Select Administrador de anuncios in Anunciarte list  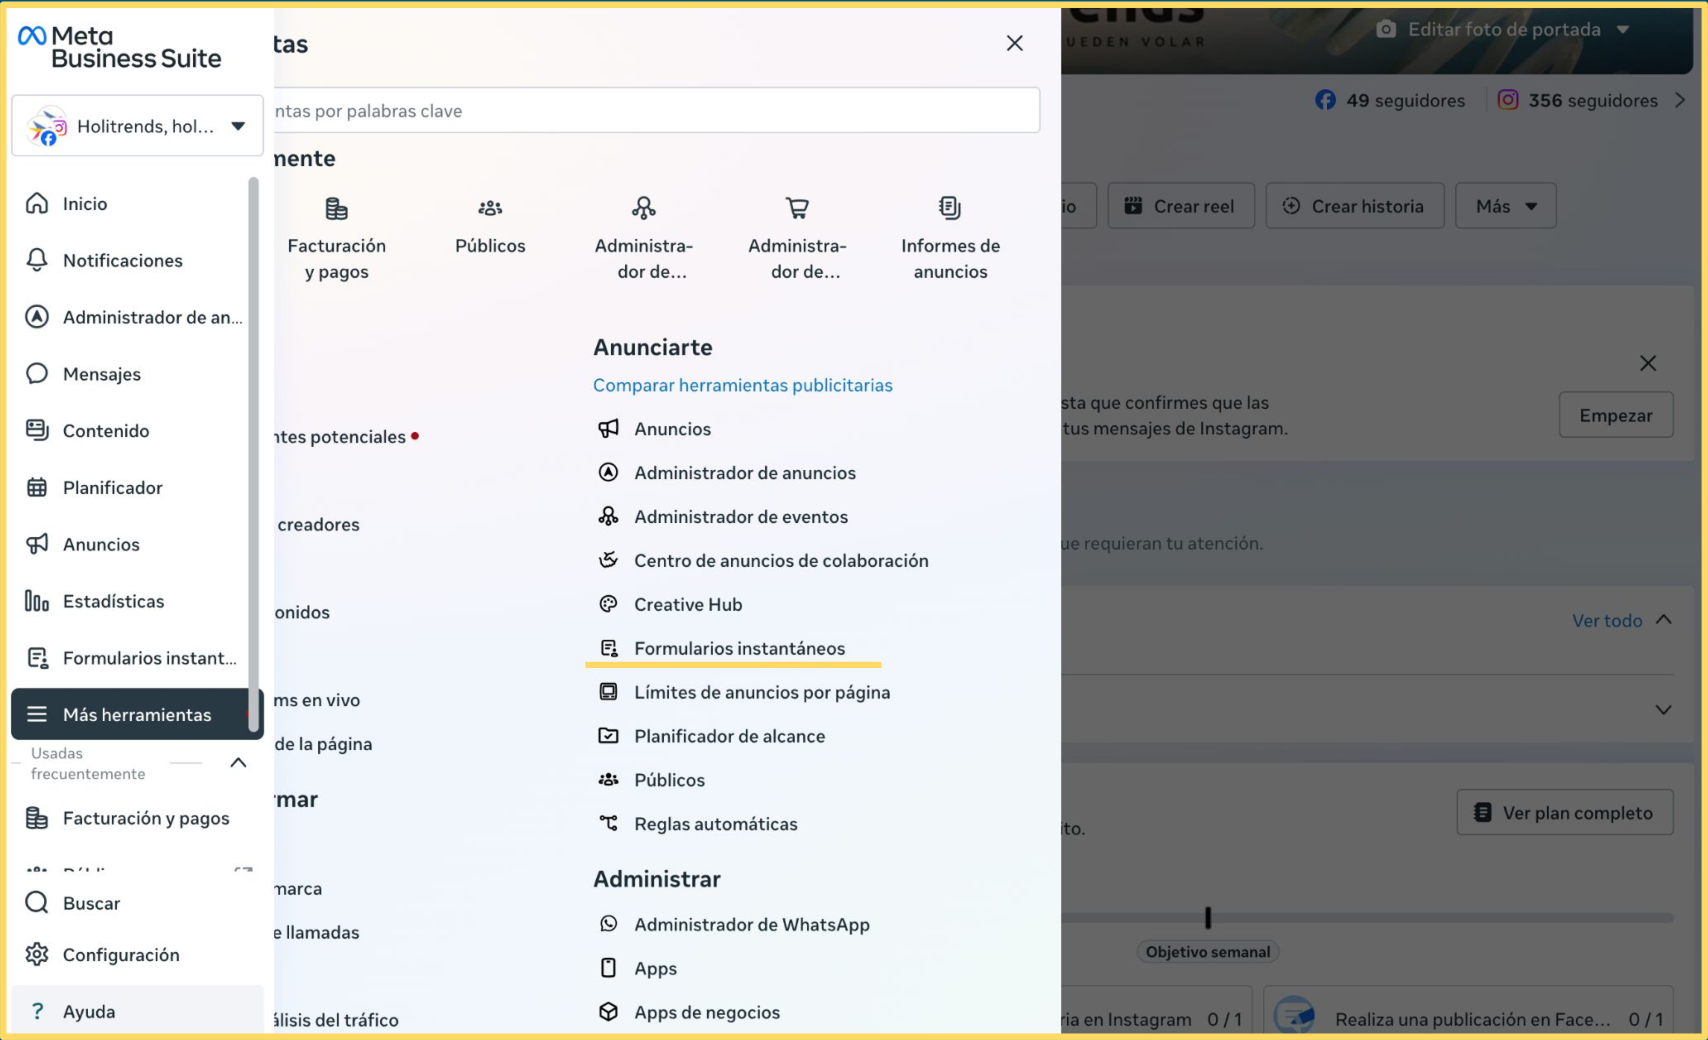(x=745, y=473)
